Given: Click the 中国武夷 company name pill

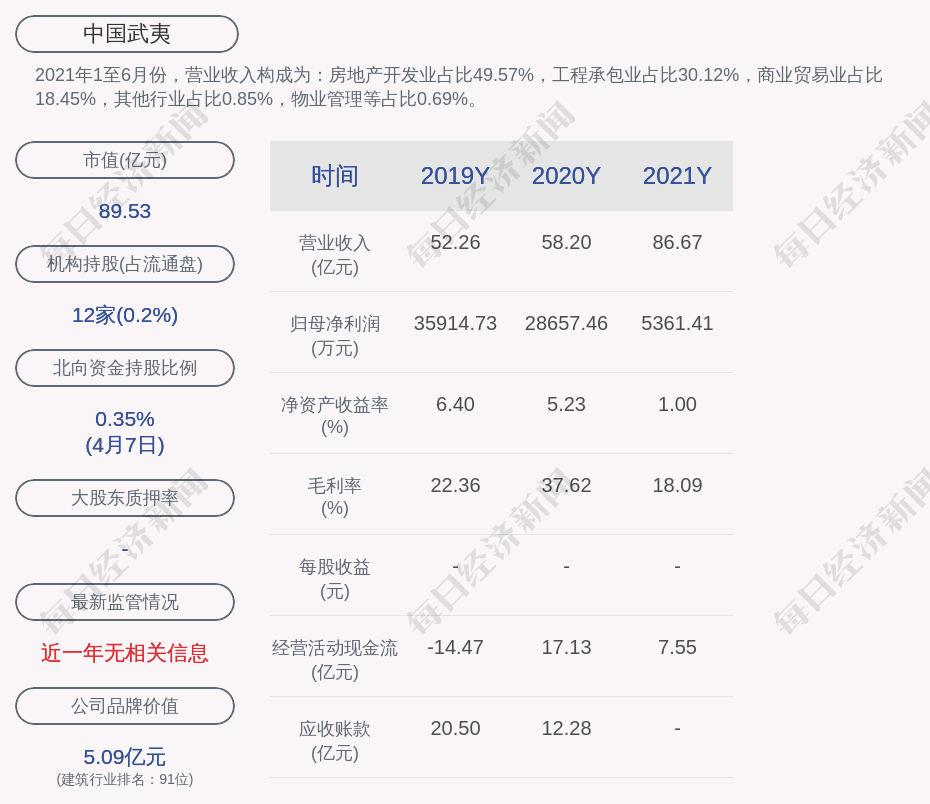Looking at the screenshot, I should click(x=127, y=34).
